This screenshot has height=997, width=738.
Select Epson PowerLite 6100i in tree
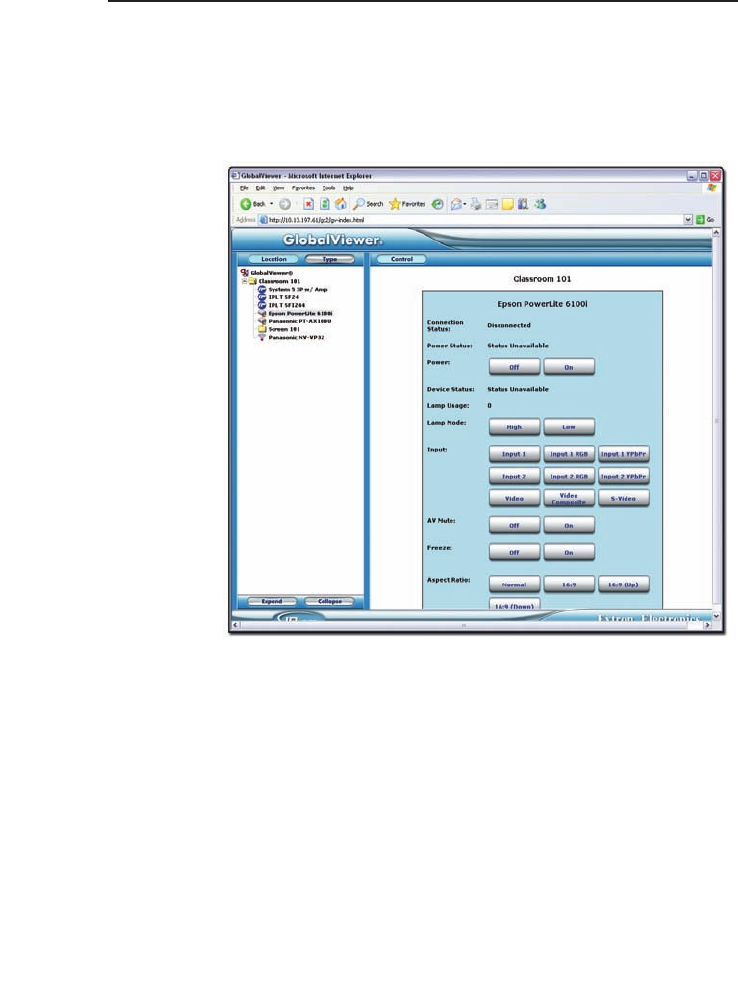coord(295,313)
